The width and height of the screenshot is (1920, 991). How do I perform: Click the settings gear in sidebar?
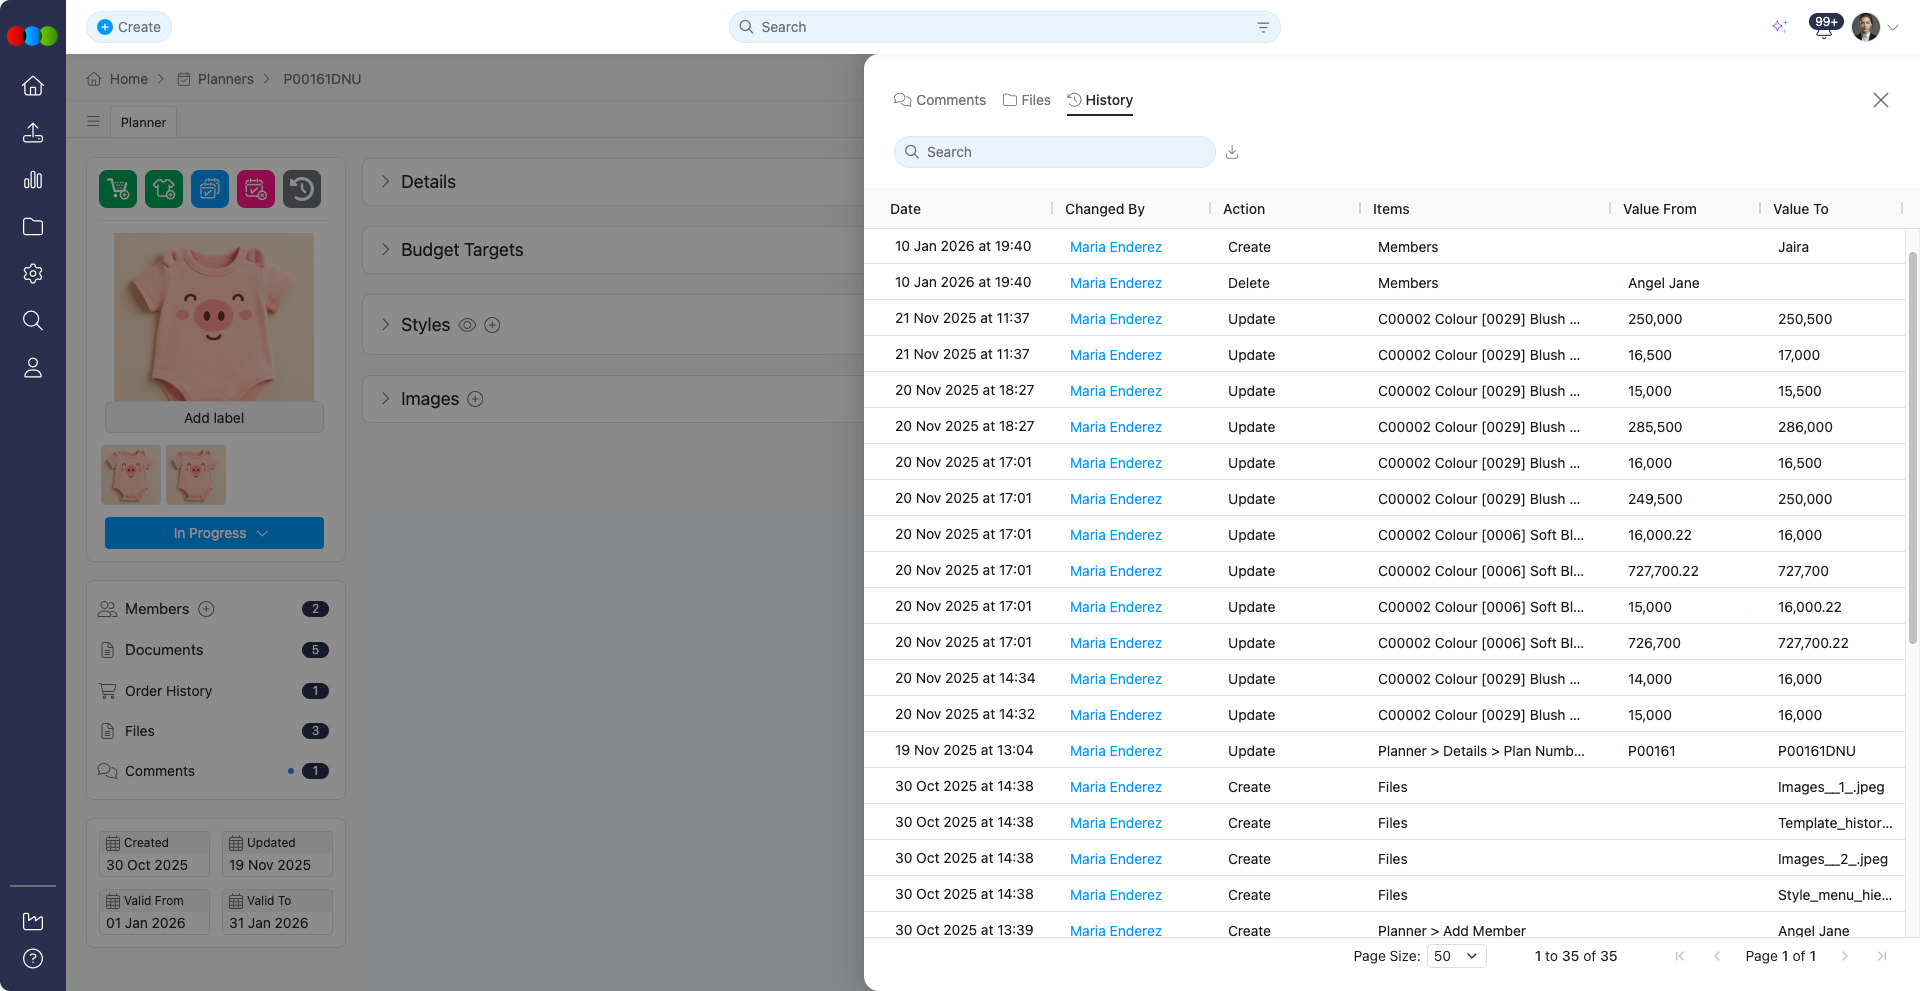[33, 274]
